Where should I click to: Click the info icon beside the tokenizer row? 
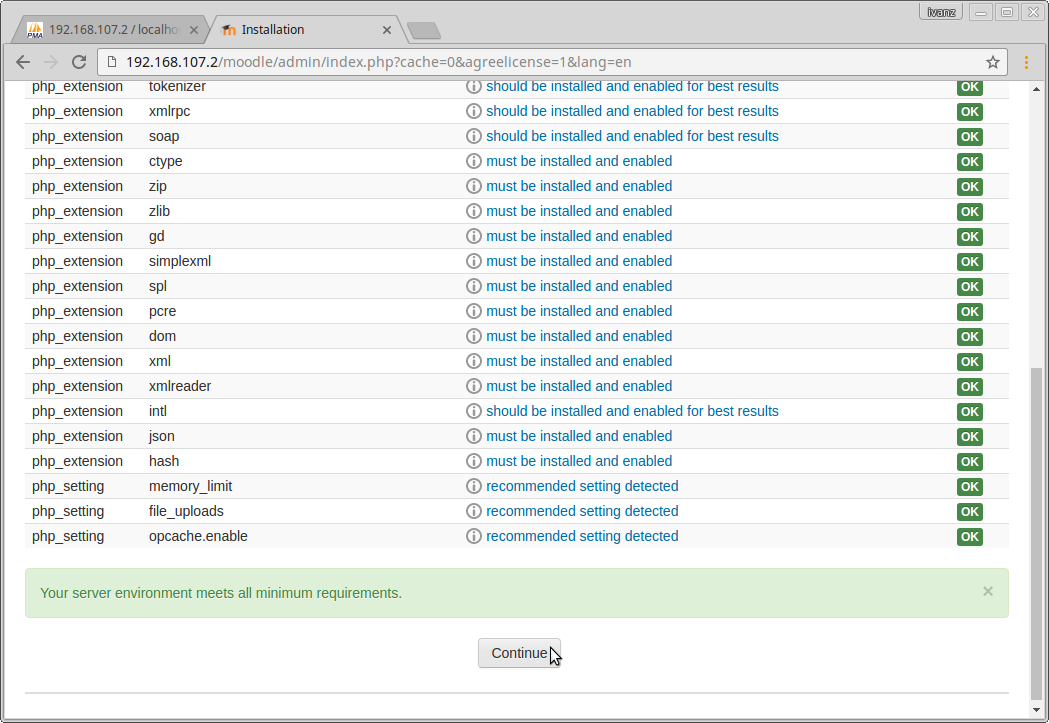point(474,87)
